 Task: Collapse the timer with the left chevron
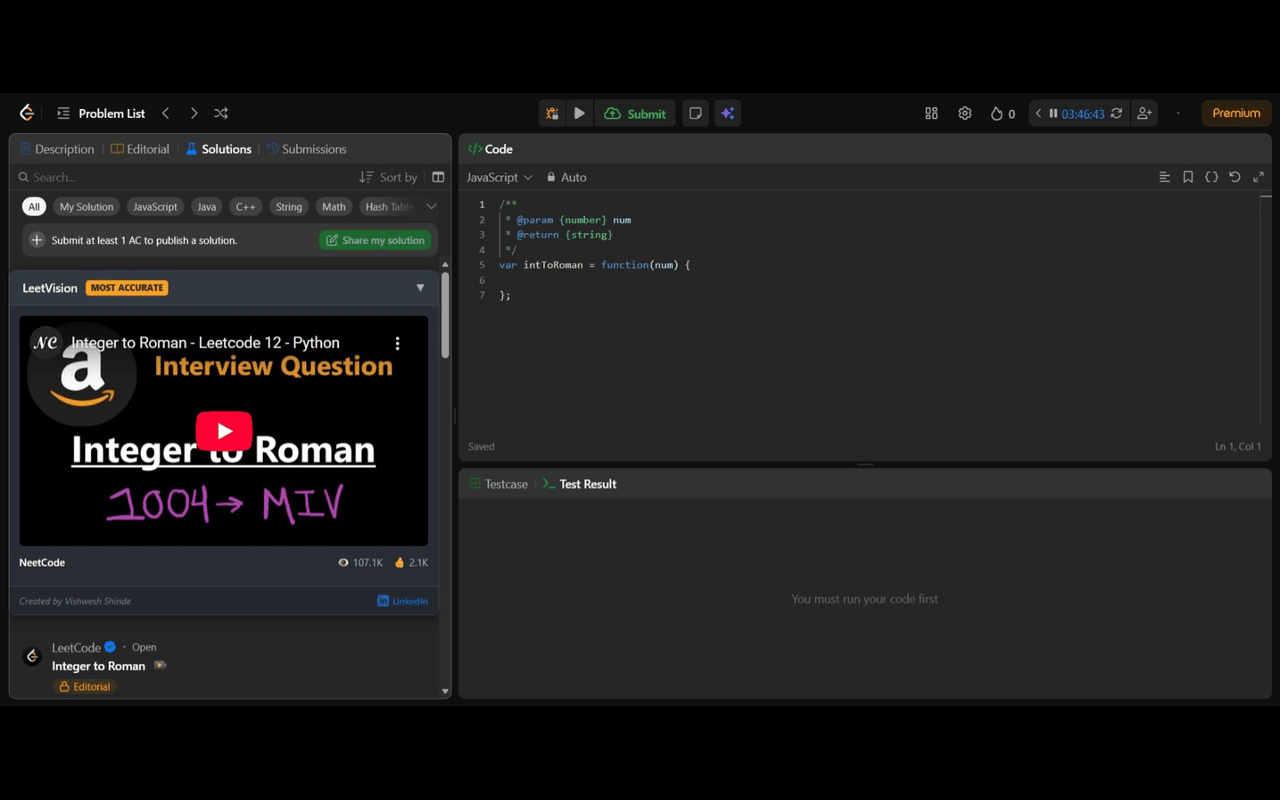pos(1038,113)
